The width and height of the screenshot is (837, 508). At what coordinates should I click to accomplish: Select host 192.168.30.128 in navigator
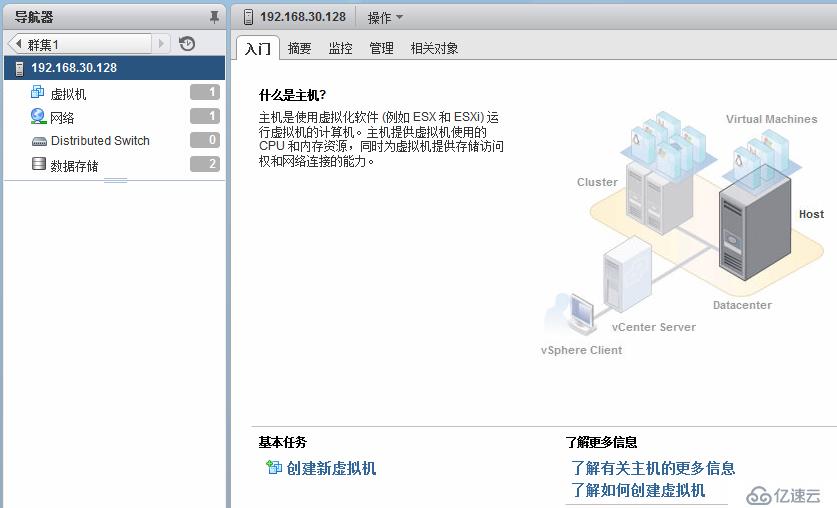click(114, 68)
